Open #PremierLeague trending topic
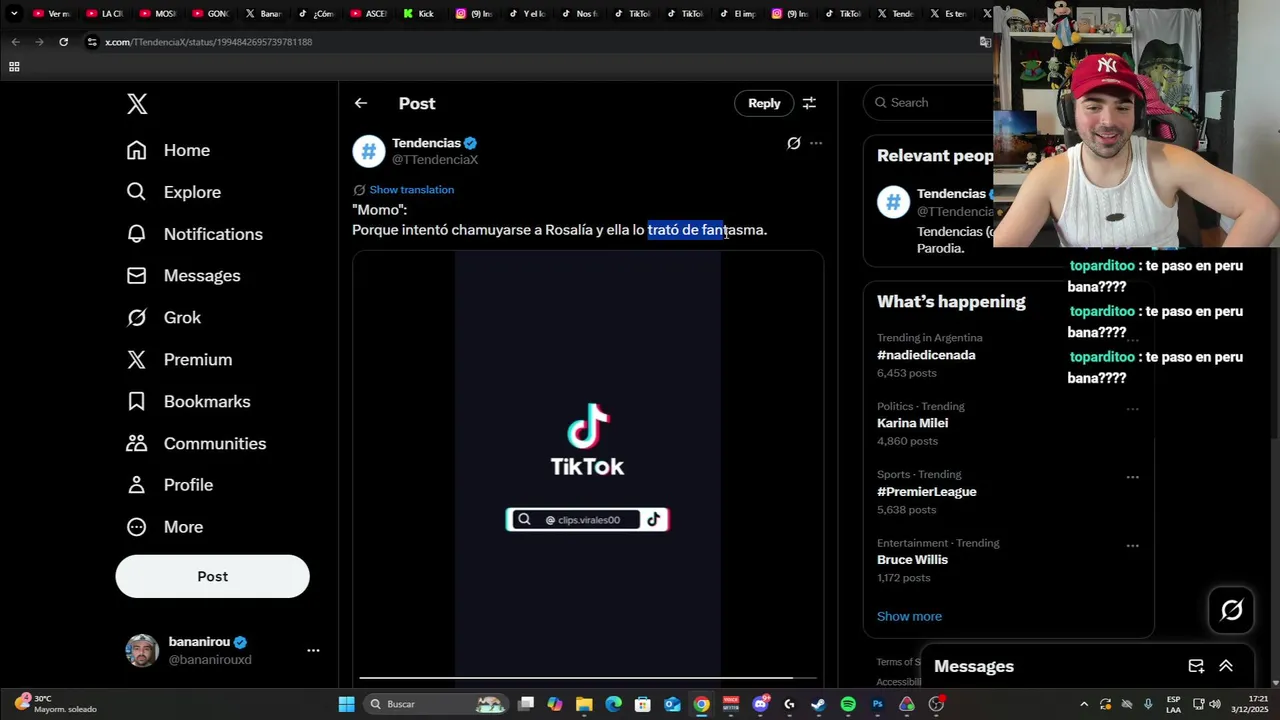 tap(927, 492)
